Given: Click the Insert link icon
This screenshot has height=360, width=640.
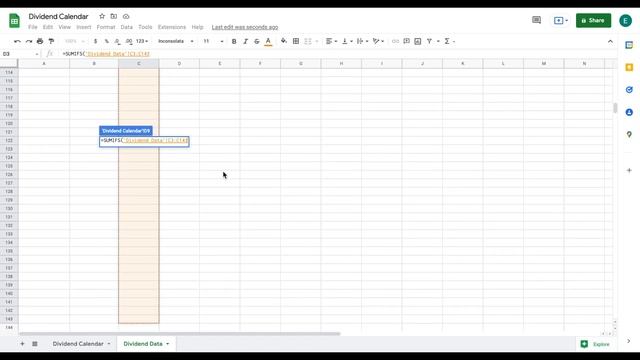Looking at the screenshot, I should pyautogui.click(x=395, y=41).
